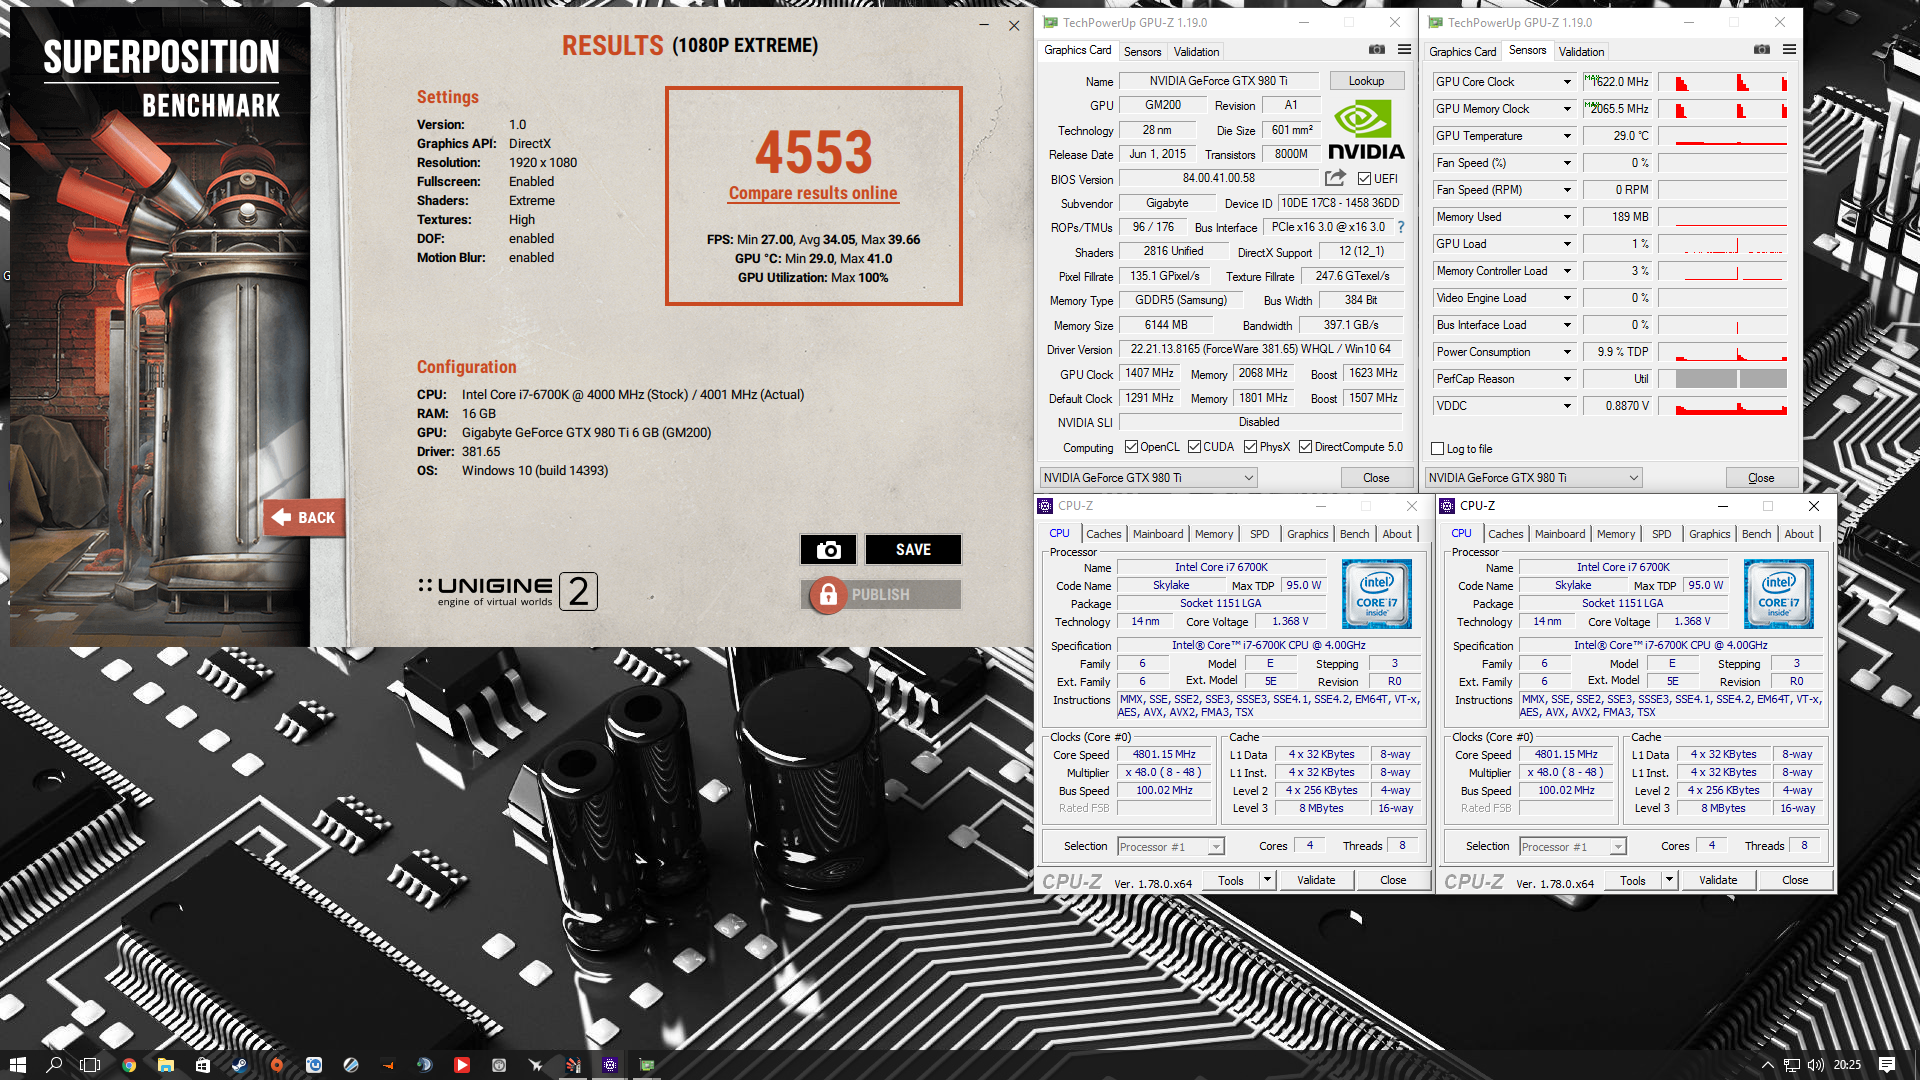Click the SAVE button in Superposition

click(913, 549)
